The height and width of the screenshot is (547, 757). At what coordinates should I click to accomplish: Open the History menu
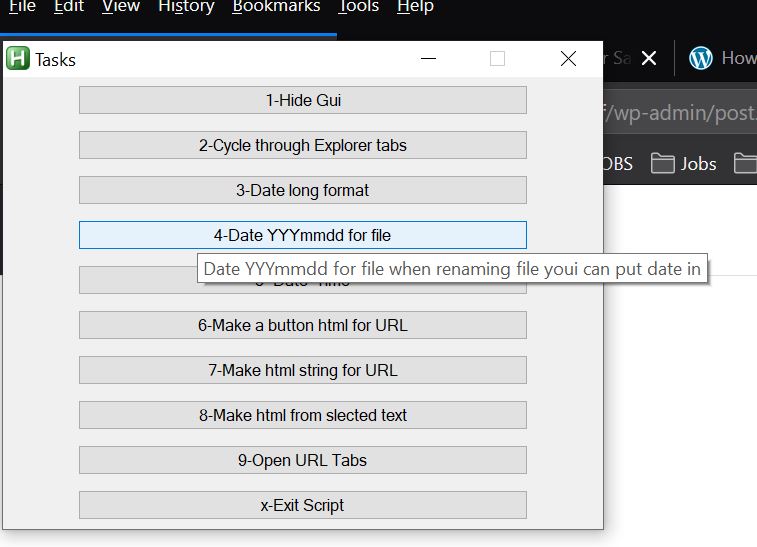pyautogui.click(x=186, y=7)
